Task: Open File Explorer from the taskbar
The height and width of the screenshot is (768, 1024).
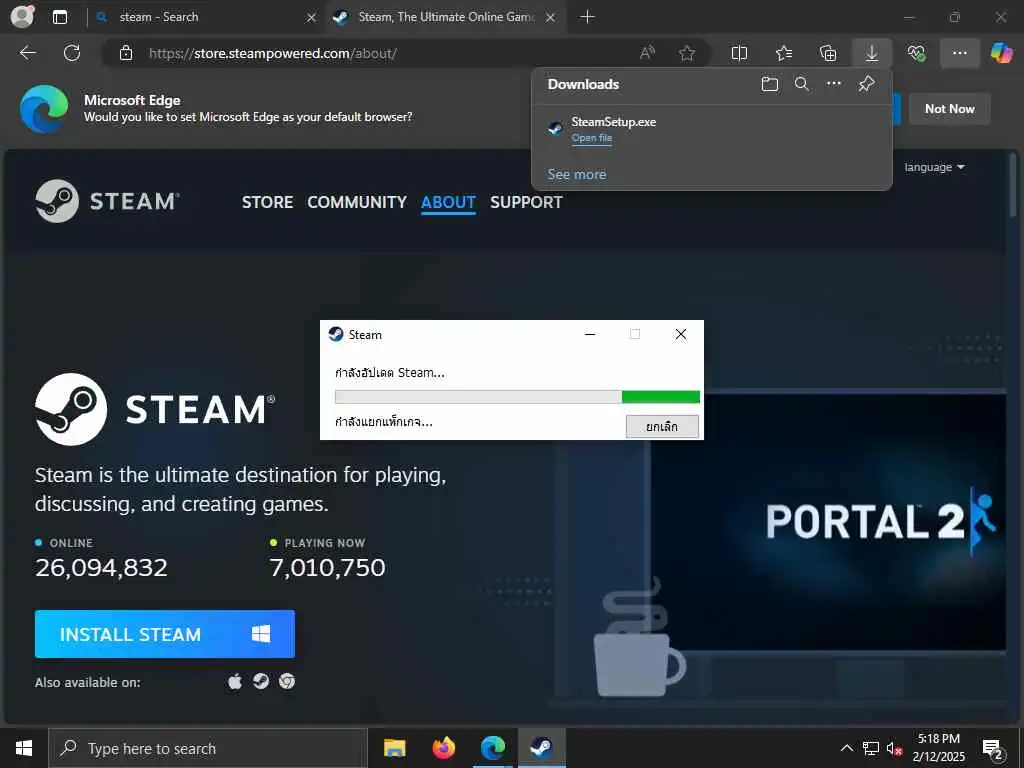Action: coord(394,748)
